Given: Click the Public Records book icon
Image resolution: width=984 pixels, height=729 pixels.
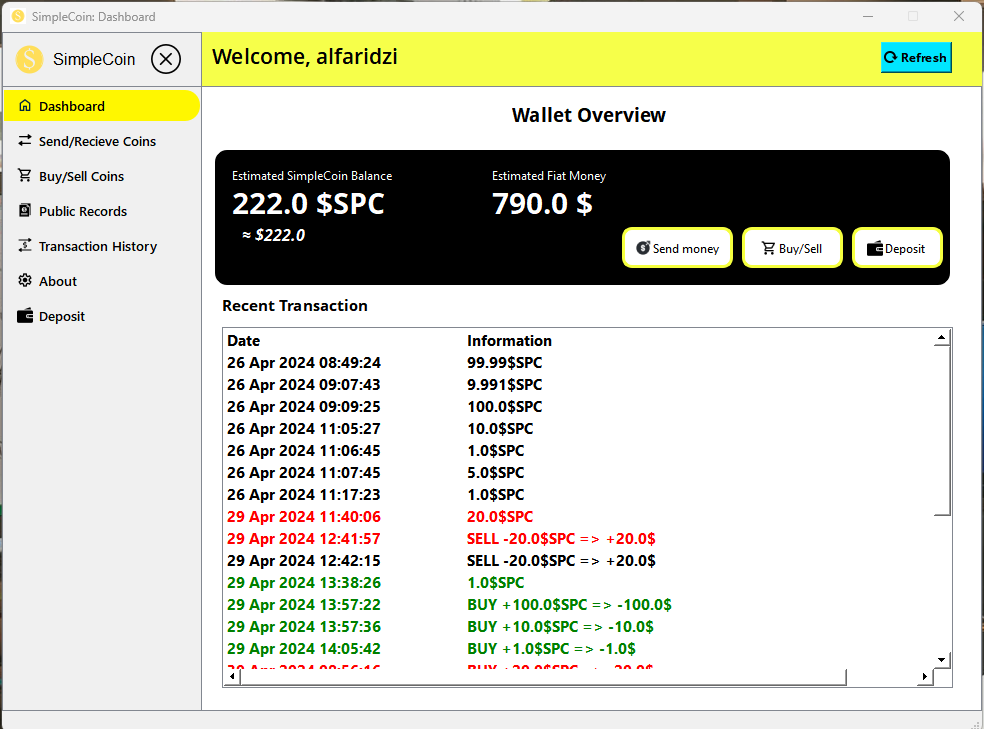Looking at the screenshot, I should tap(25, 211).
